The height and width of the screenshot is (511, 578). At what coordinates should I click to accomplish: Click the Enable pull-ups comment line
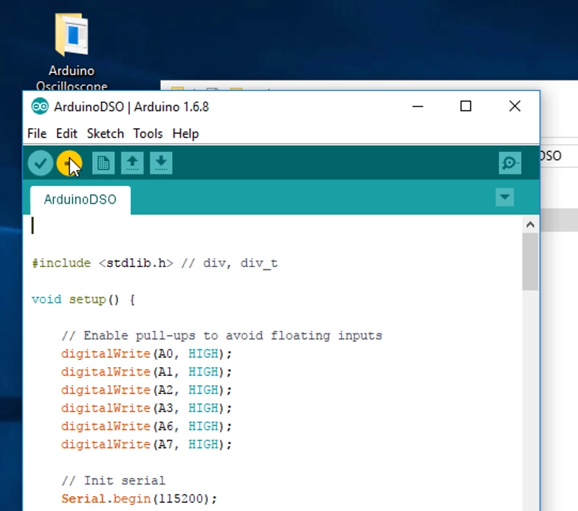[222, 336]
